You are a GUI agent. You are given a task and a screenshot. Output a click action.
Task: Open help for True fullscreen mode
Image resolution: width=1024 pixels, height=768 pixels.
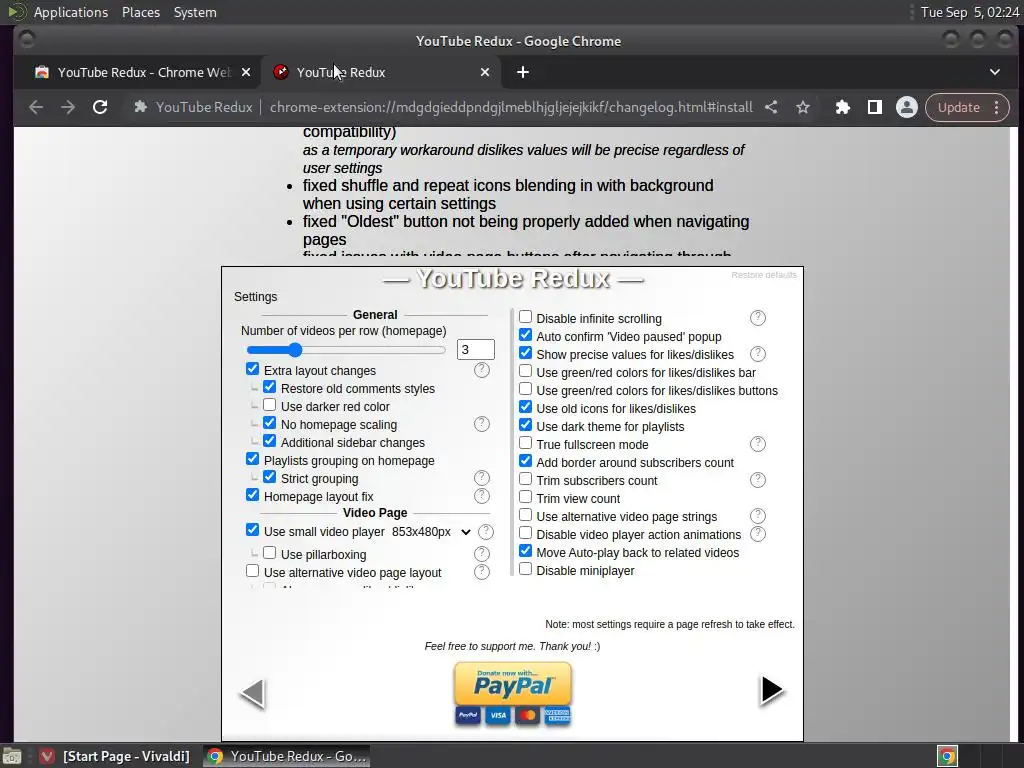[758, 444]
